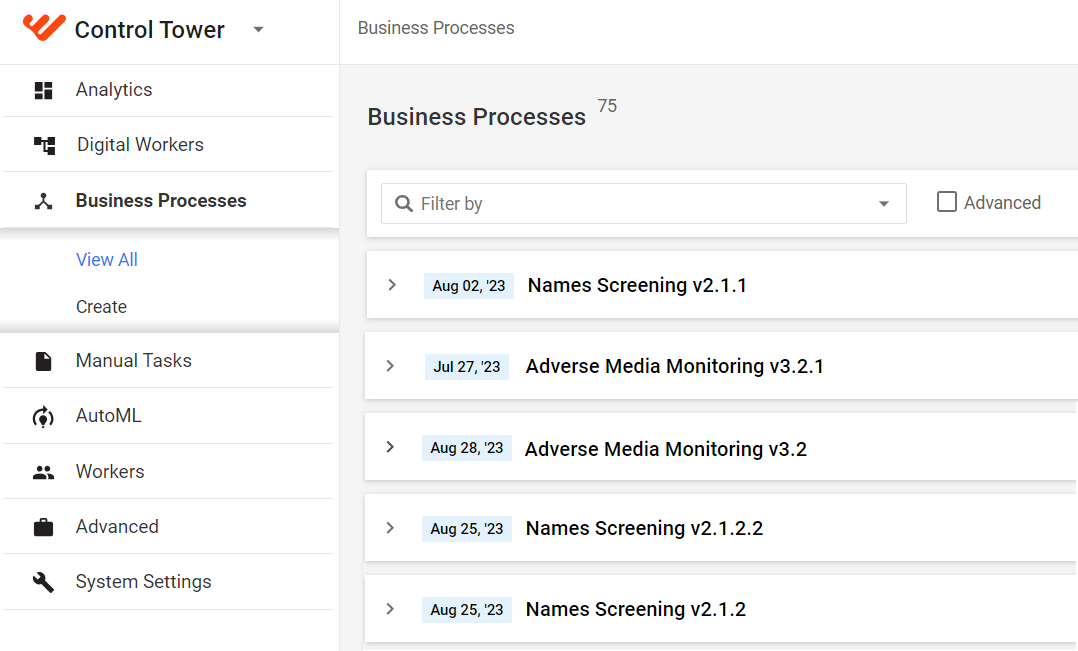Screen dimensions: 1078x651
Task: Click the search magnifier icon in filter
Action: click(x=404, y=203)
